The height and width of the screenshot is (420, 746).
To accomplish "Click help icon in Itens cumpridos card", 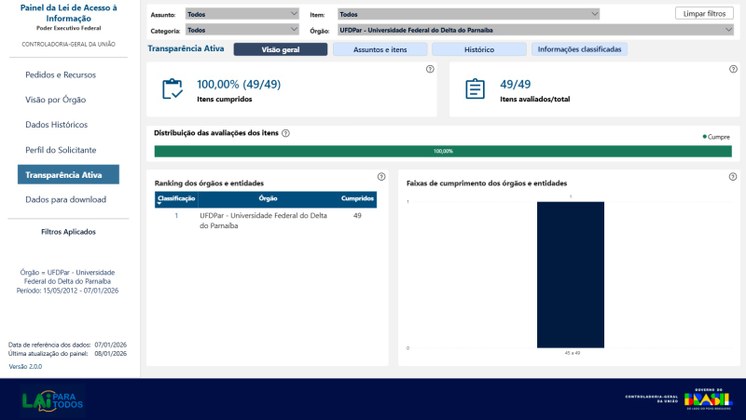I will pyautogui.click(x=430, y=70).
